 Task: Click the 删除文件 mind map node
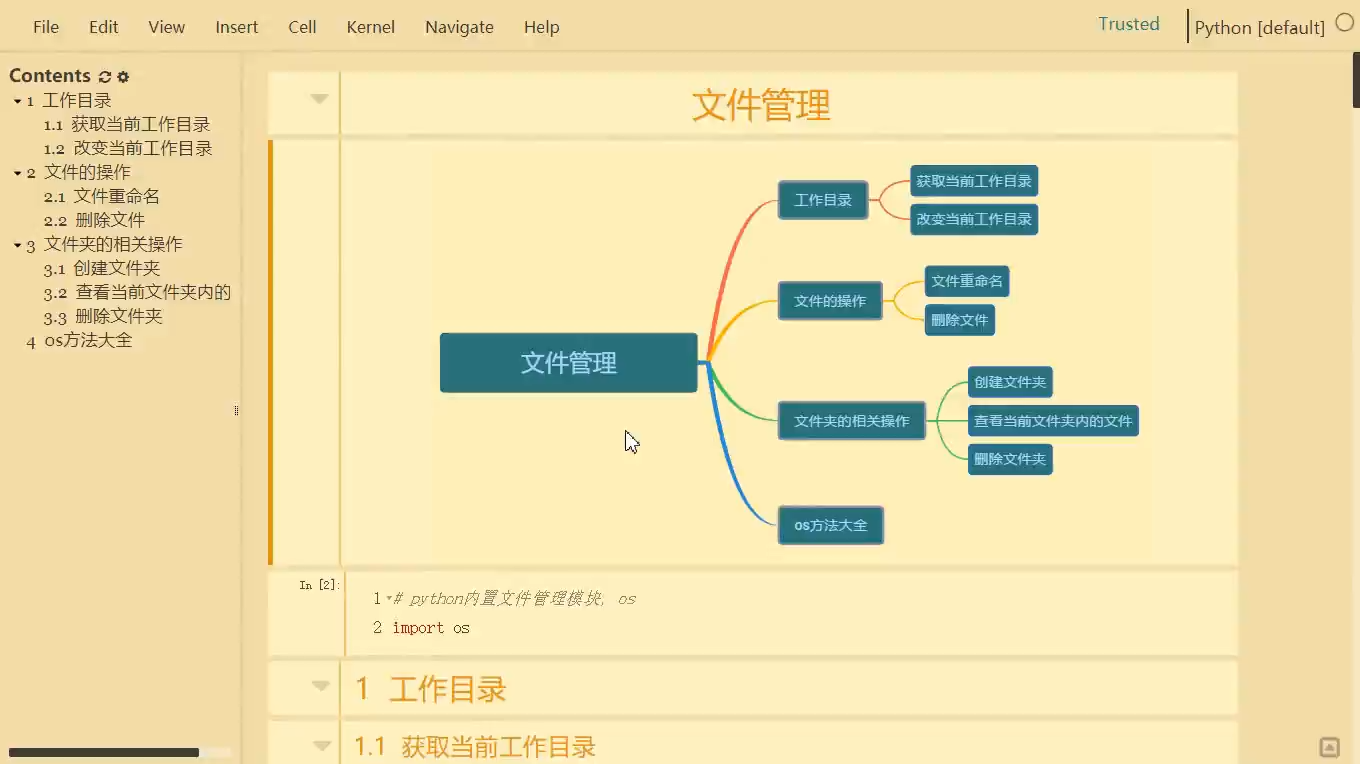[960, 320]
